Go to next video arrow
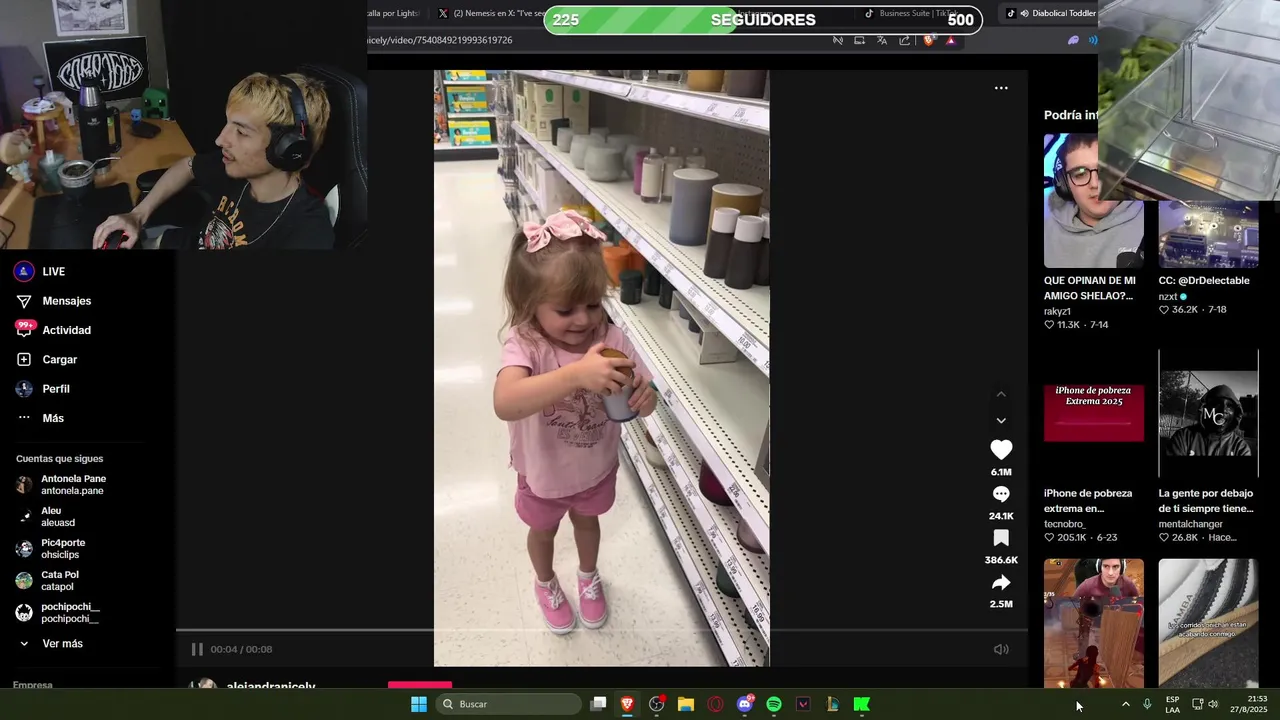Screen dimensions: 1280x720 1001,421
